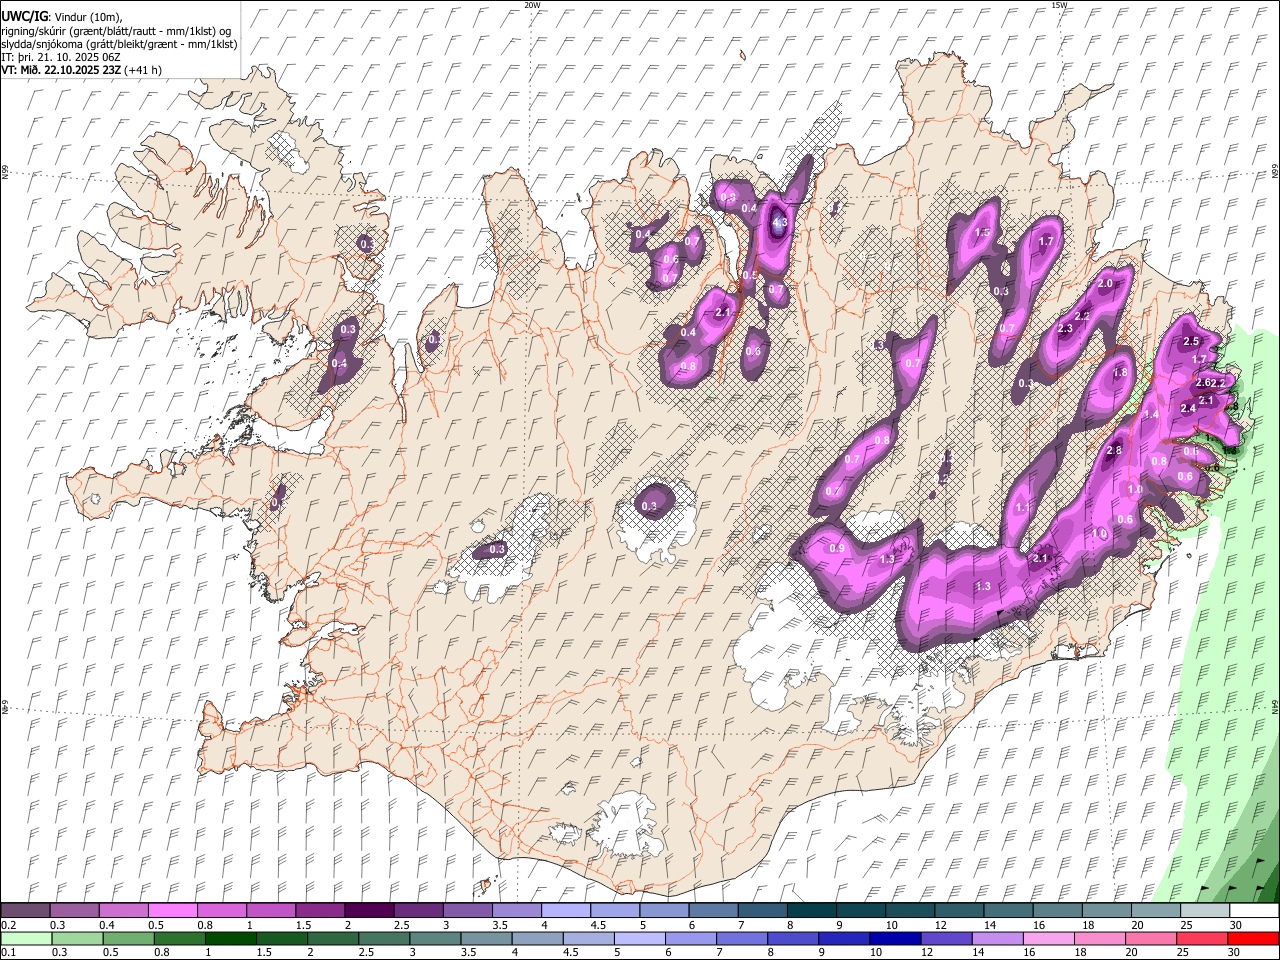Click the "15W" longitude label at the top edge
The image size is (1280, 960).
tap(1058, 5)
